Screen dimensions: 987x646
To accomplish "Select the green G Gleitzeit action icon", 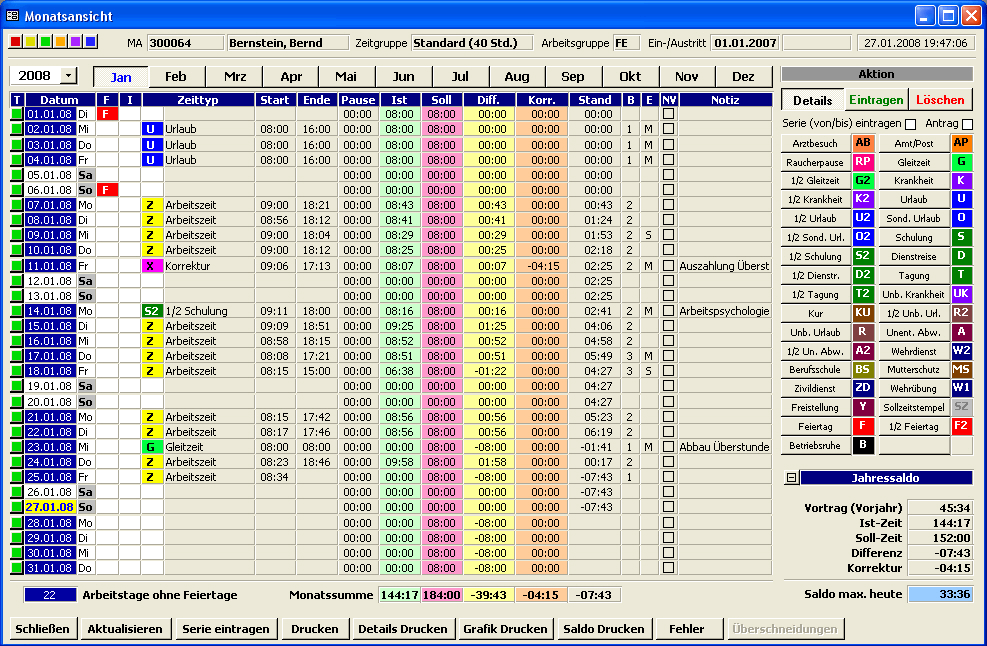I will pos(961,162).
